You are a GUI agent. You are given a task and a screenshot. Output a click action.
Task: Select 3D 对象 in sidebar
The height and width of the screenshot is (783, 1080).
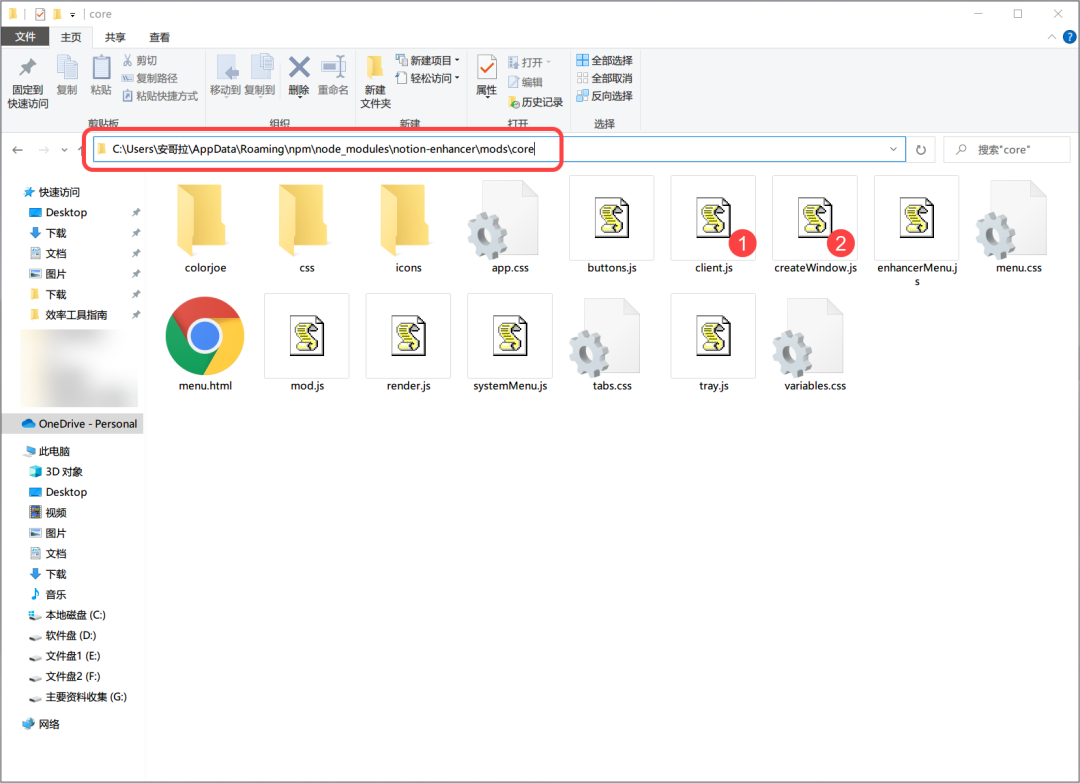(x=56, y=472)
